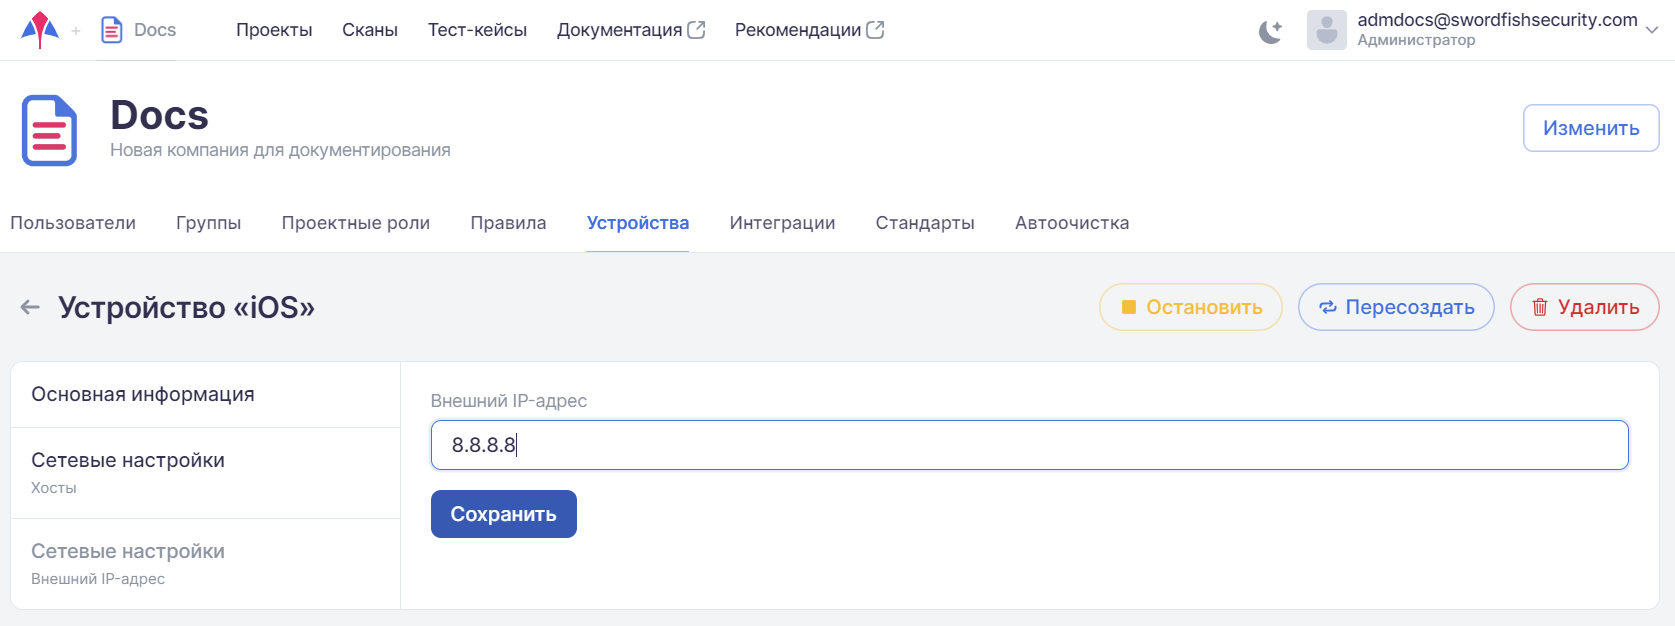Click the Stingray logo in the header
This screenshot has width=1675, height=626.
tap(40, 30)
